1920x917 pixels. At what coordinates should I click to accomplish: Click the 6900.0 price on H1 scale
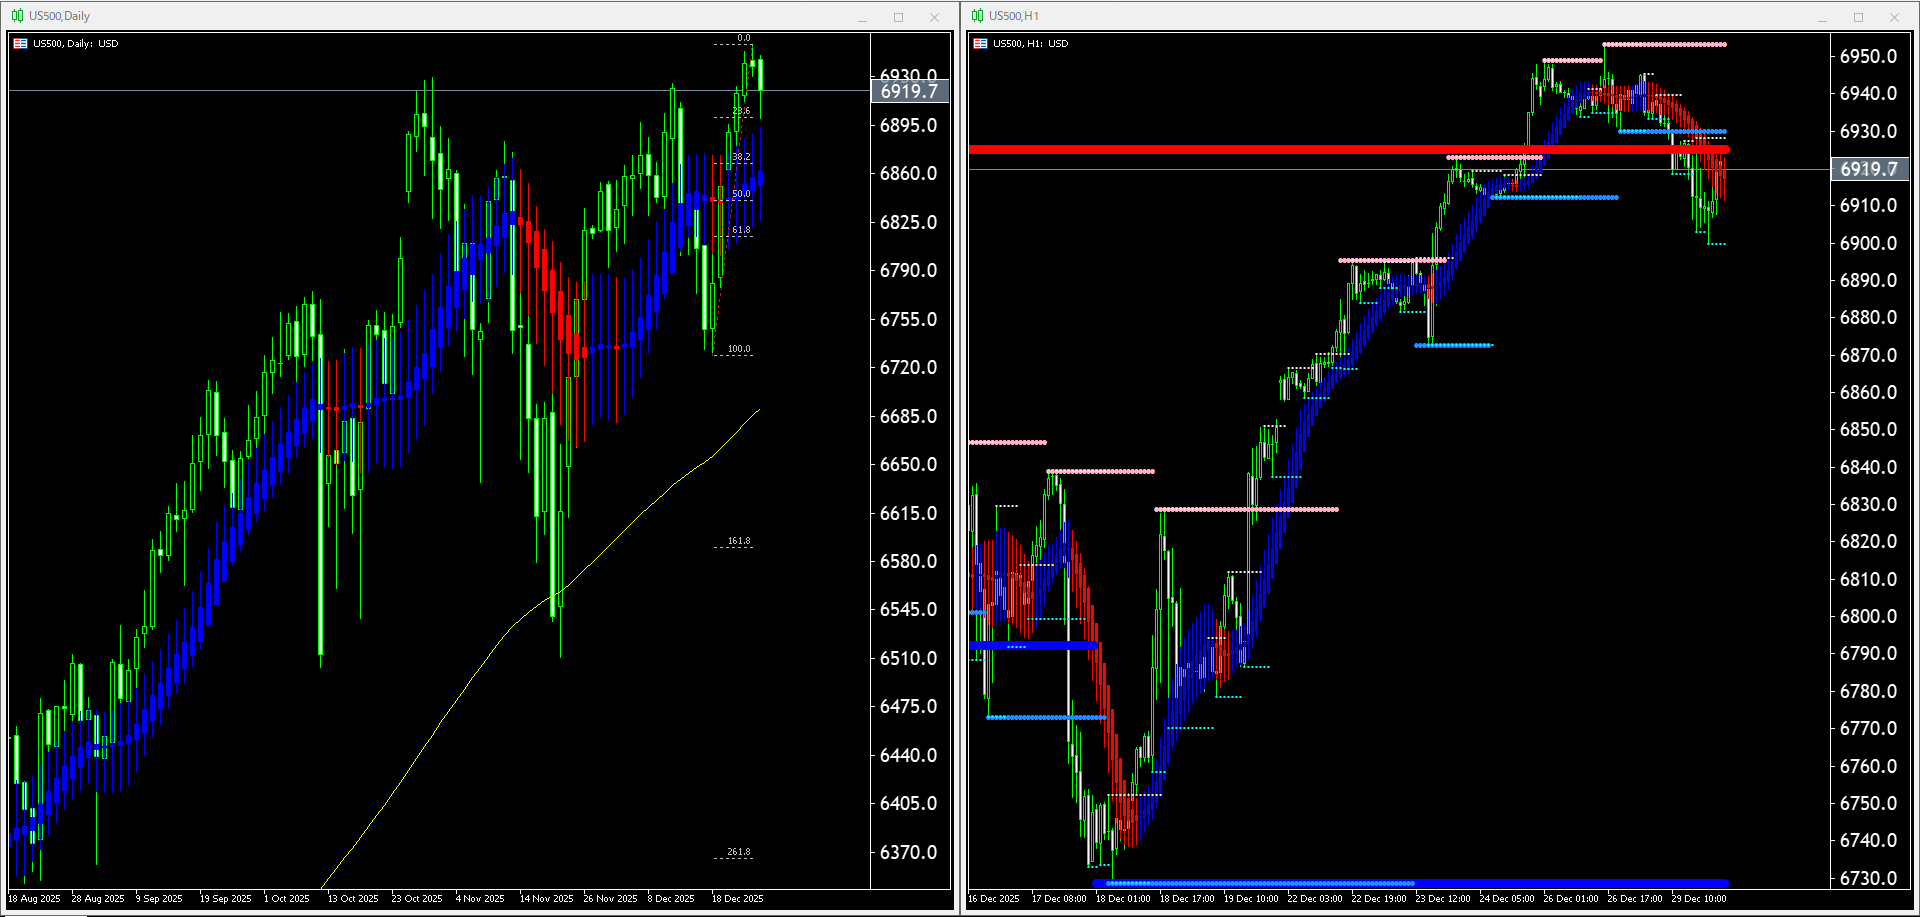point(1868,243)
